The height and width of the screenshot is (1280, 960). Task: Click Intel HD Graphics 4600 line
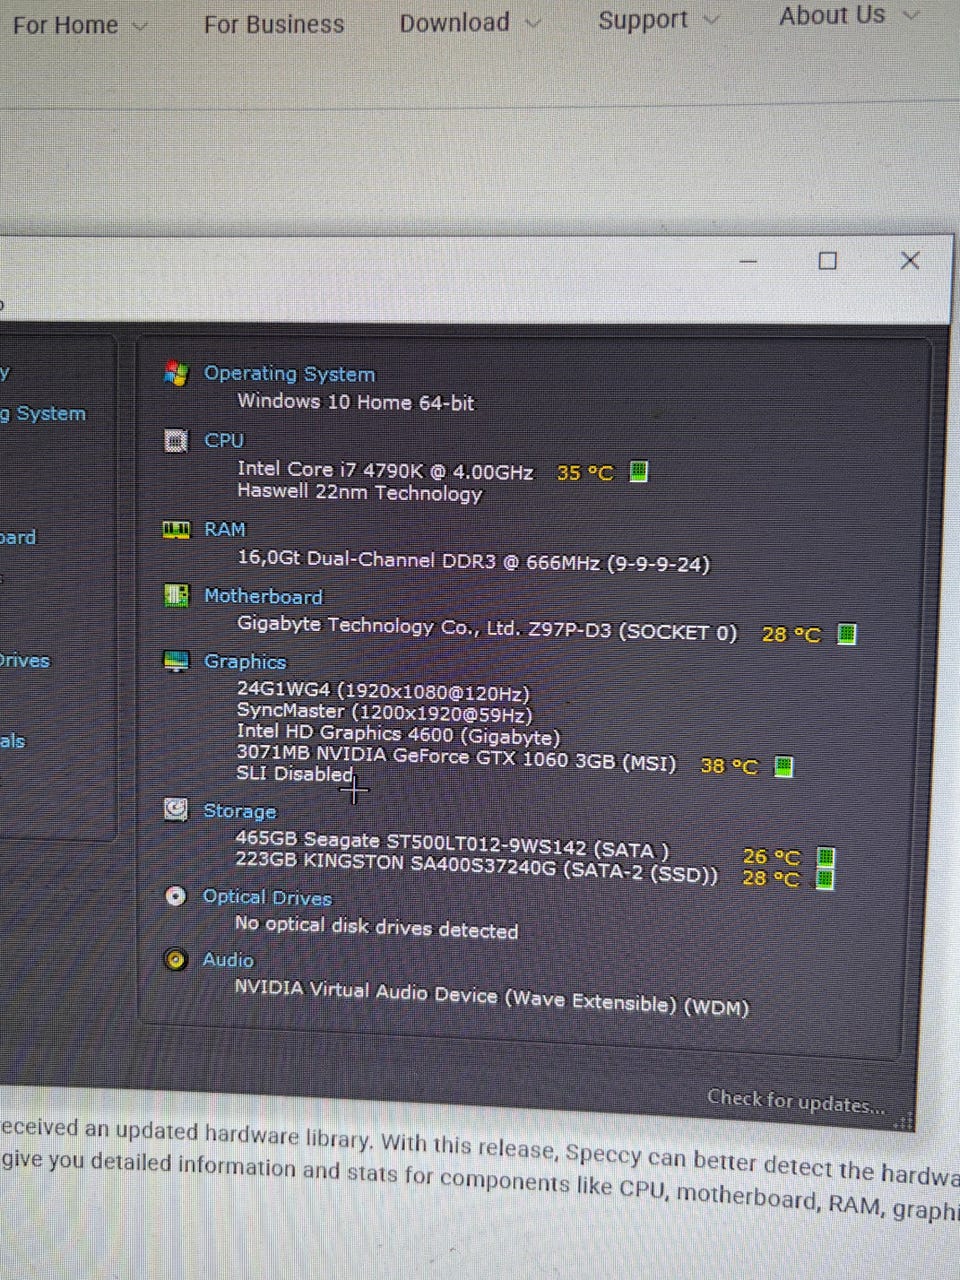(398, 735)
